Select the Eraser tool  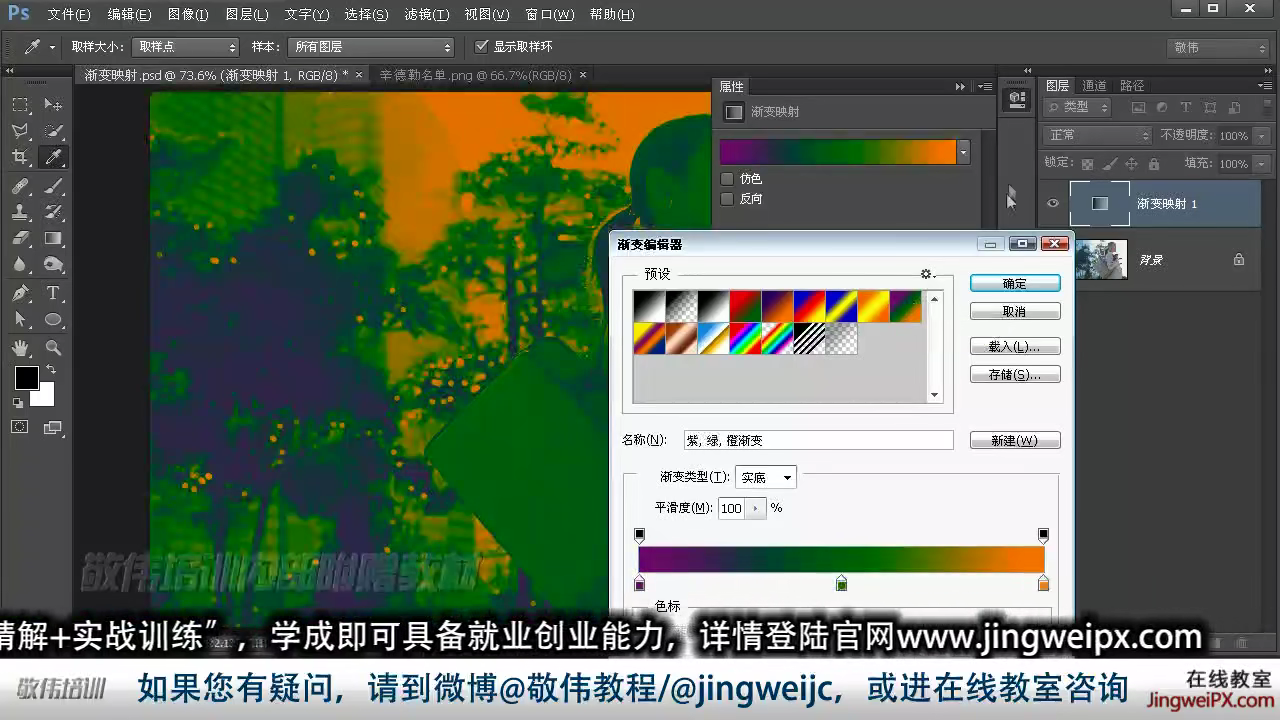(x=20, y=238)
